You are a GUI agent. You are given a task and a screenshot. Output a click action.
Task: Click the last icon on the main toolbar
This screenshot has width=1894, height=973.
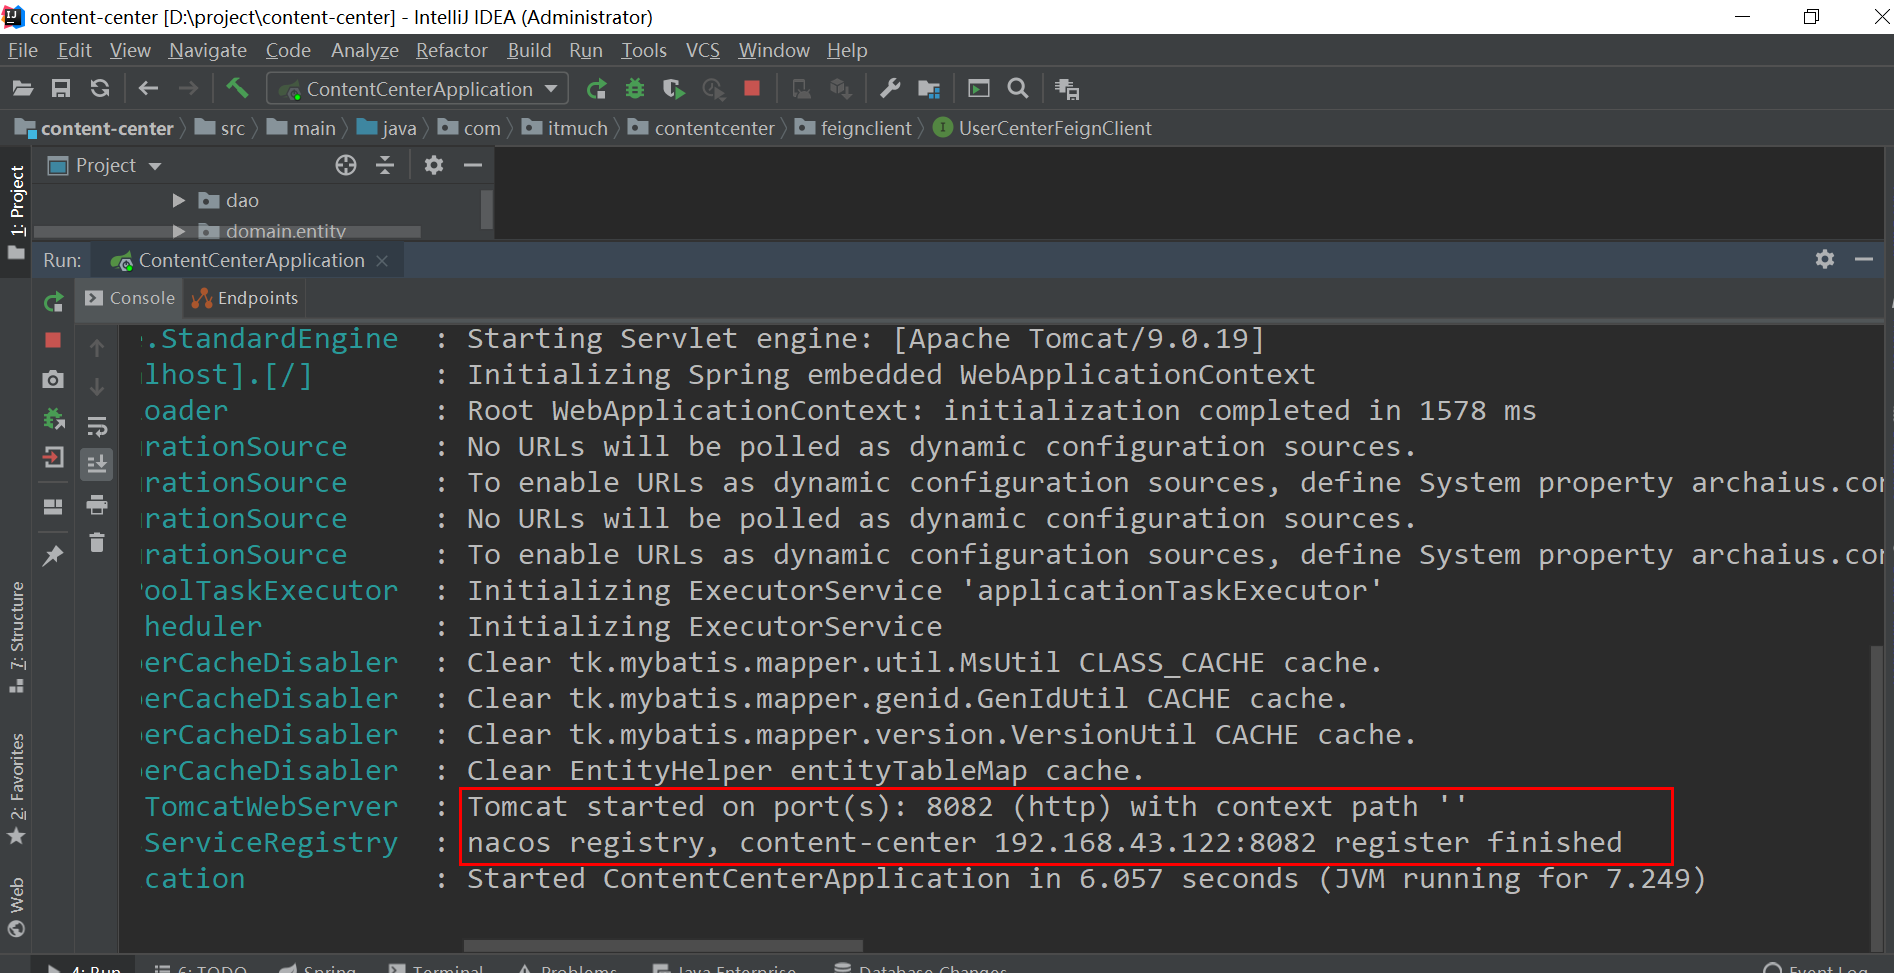click(1067, 89)
